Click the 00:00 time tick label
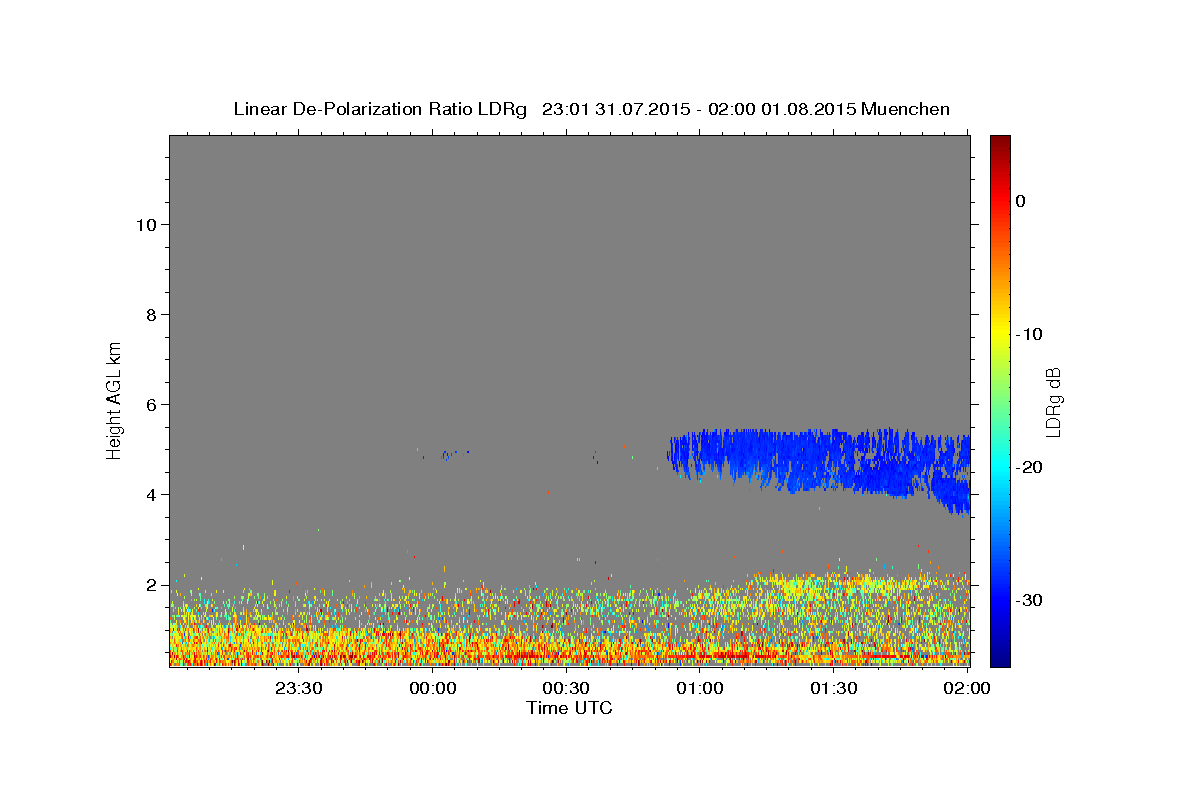 coord(433,688)
